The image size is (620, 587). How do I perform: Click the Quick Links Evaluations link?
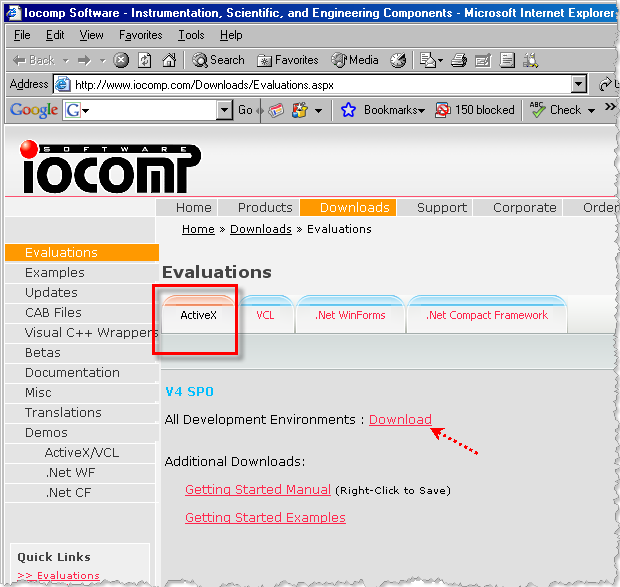click(x=59, y=576)
